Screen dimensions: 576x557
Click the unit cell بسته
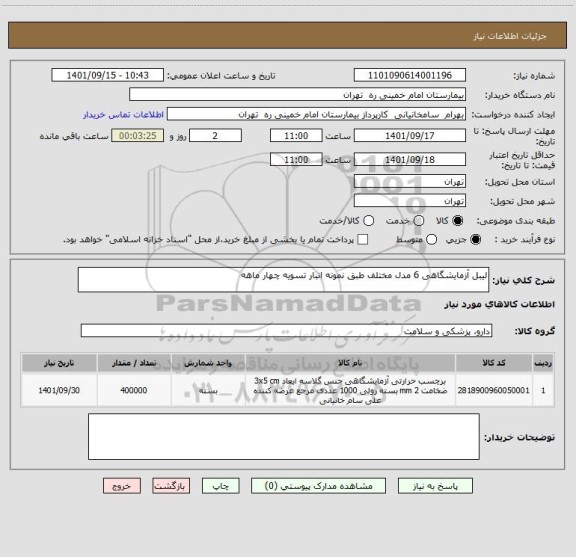208,390
